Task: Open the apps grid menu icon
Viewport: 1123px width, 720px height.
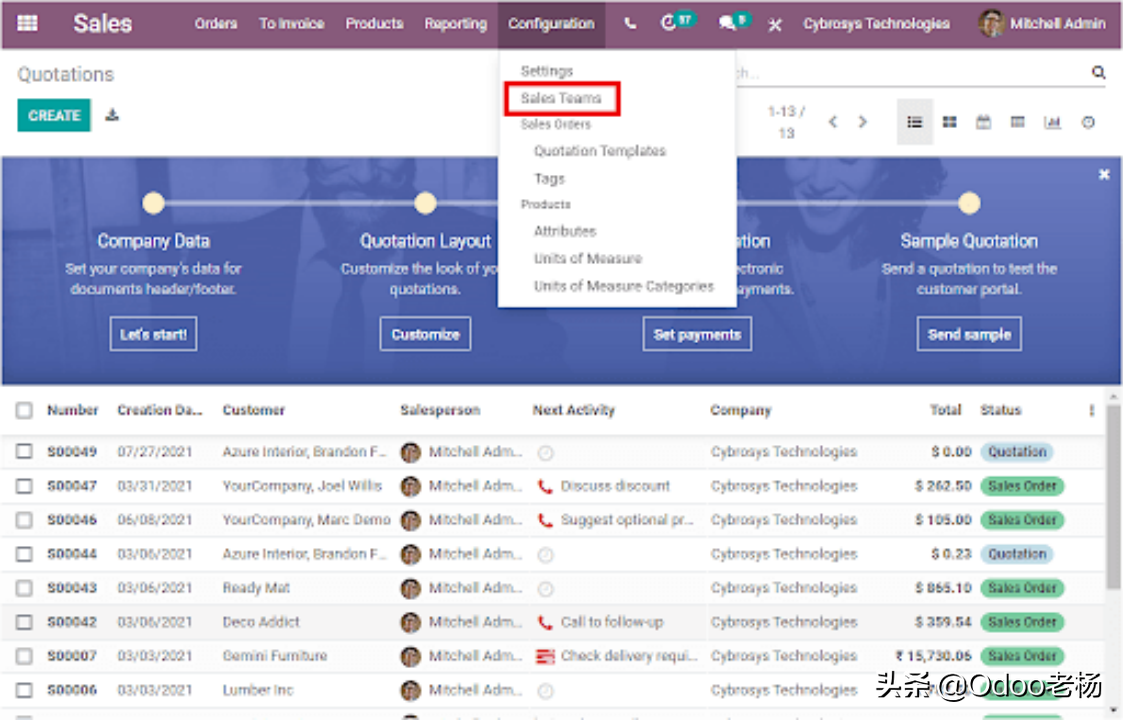Action: [x=27, y=23]
